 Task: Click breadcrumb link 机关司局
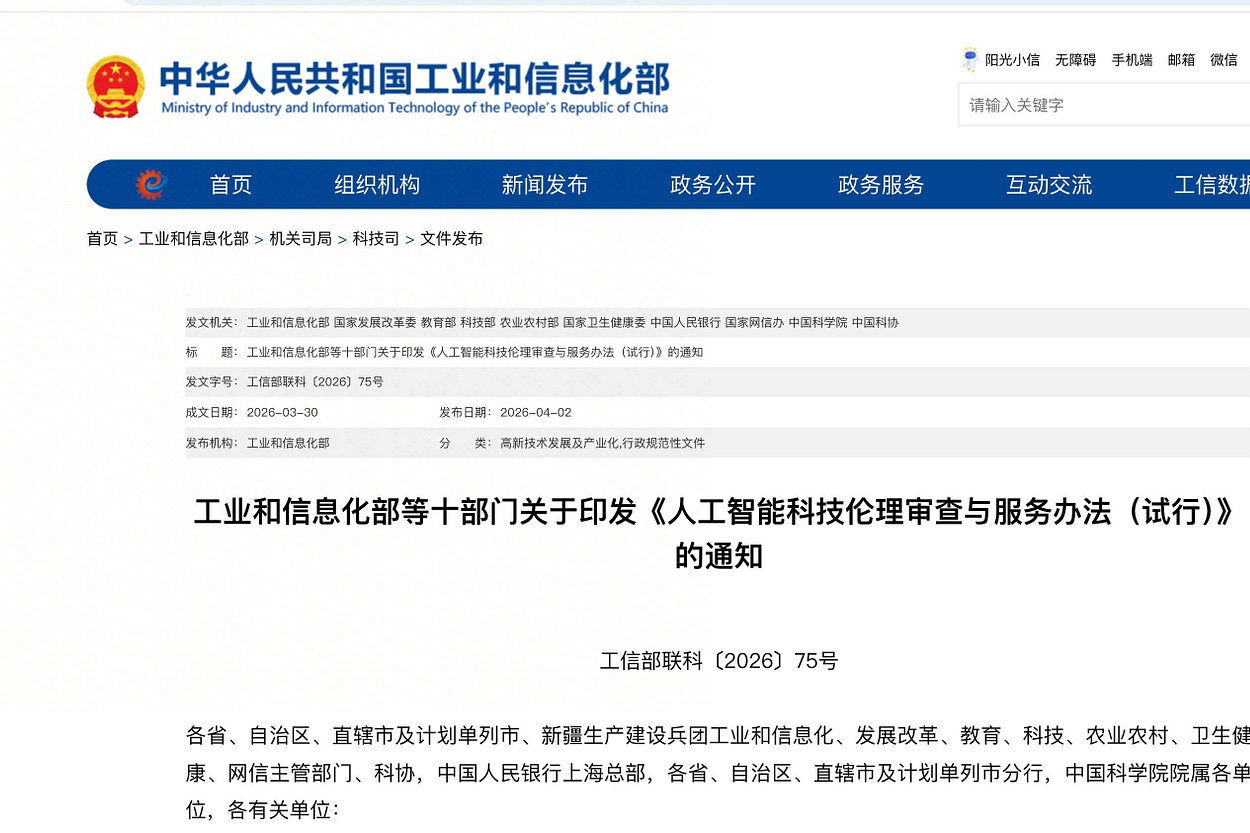point(300,239)
